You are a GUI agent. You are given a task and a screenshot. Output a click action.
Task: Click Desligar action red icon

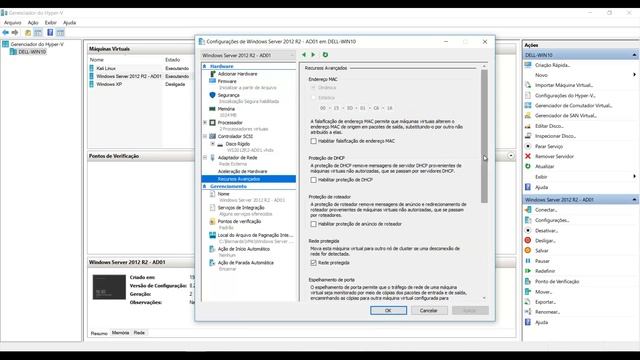(528, 240)
